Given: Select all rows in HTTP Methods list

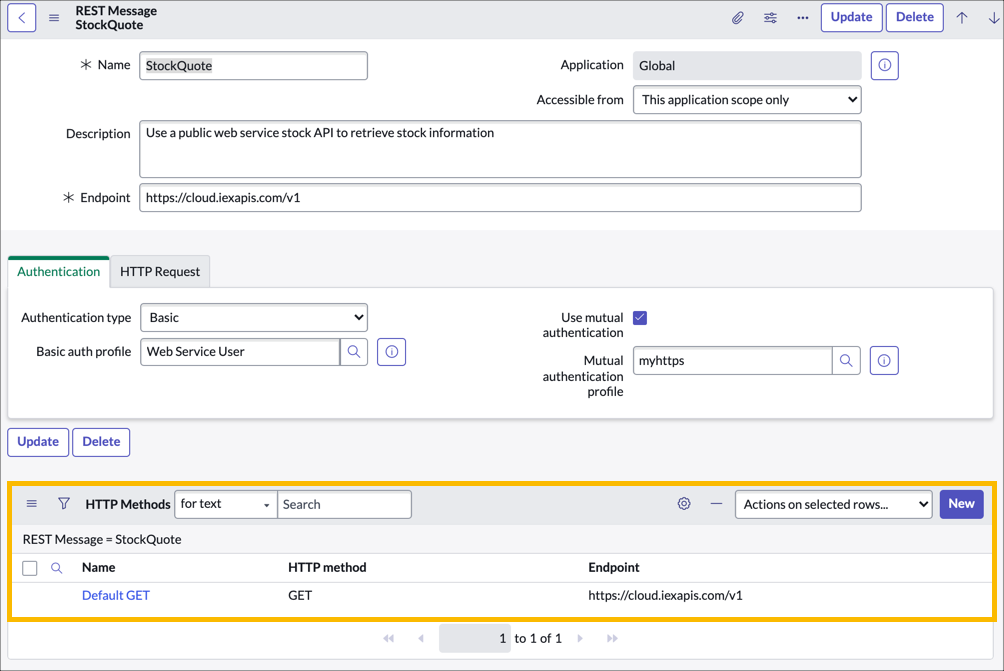Looking at the screenshot, I should [29, 567].
